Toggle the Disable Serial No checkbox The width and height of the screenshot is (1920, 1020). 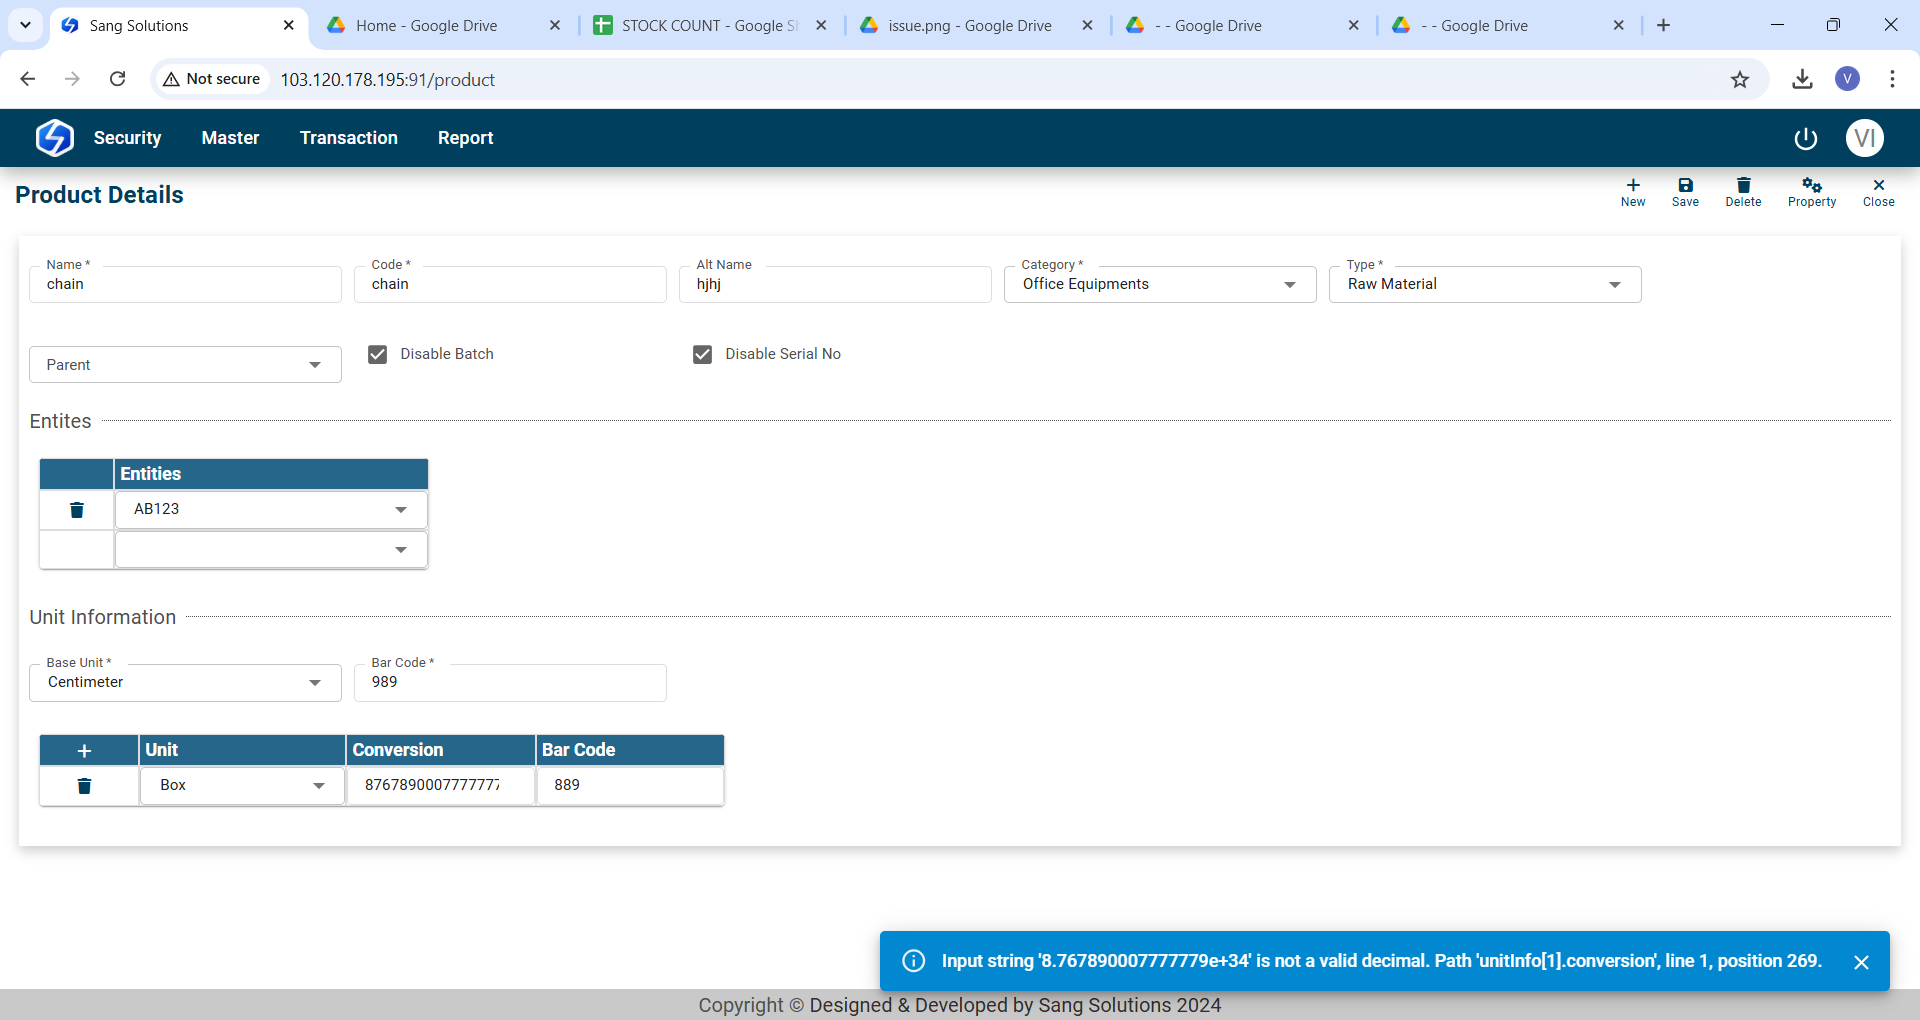click(x=703, y=355)
